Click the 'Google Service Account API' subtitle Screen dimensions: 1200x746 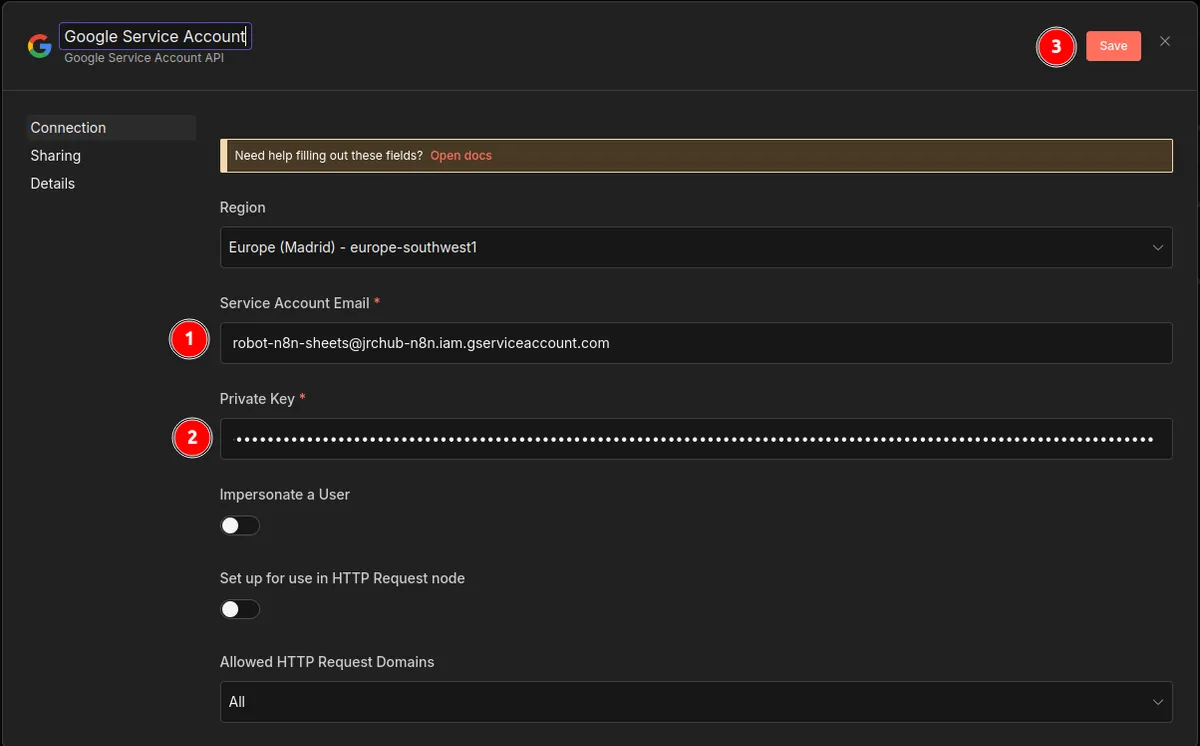(x=144, y=58)
